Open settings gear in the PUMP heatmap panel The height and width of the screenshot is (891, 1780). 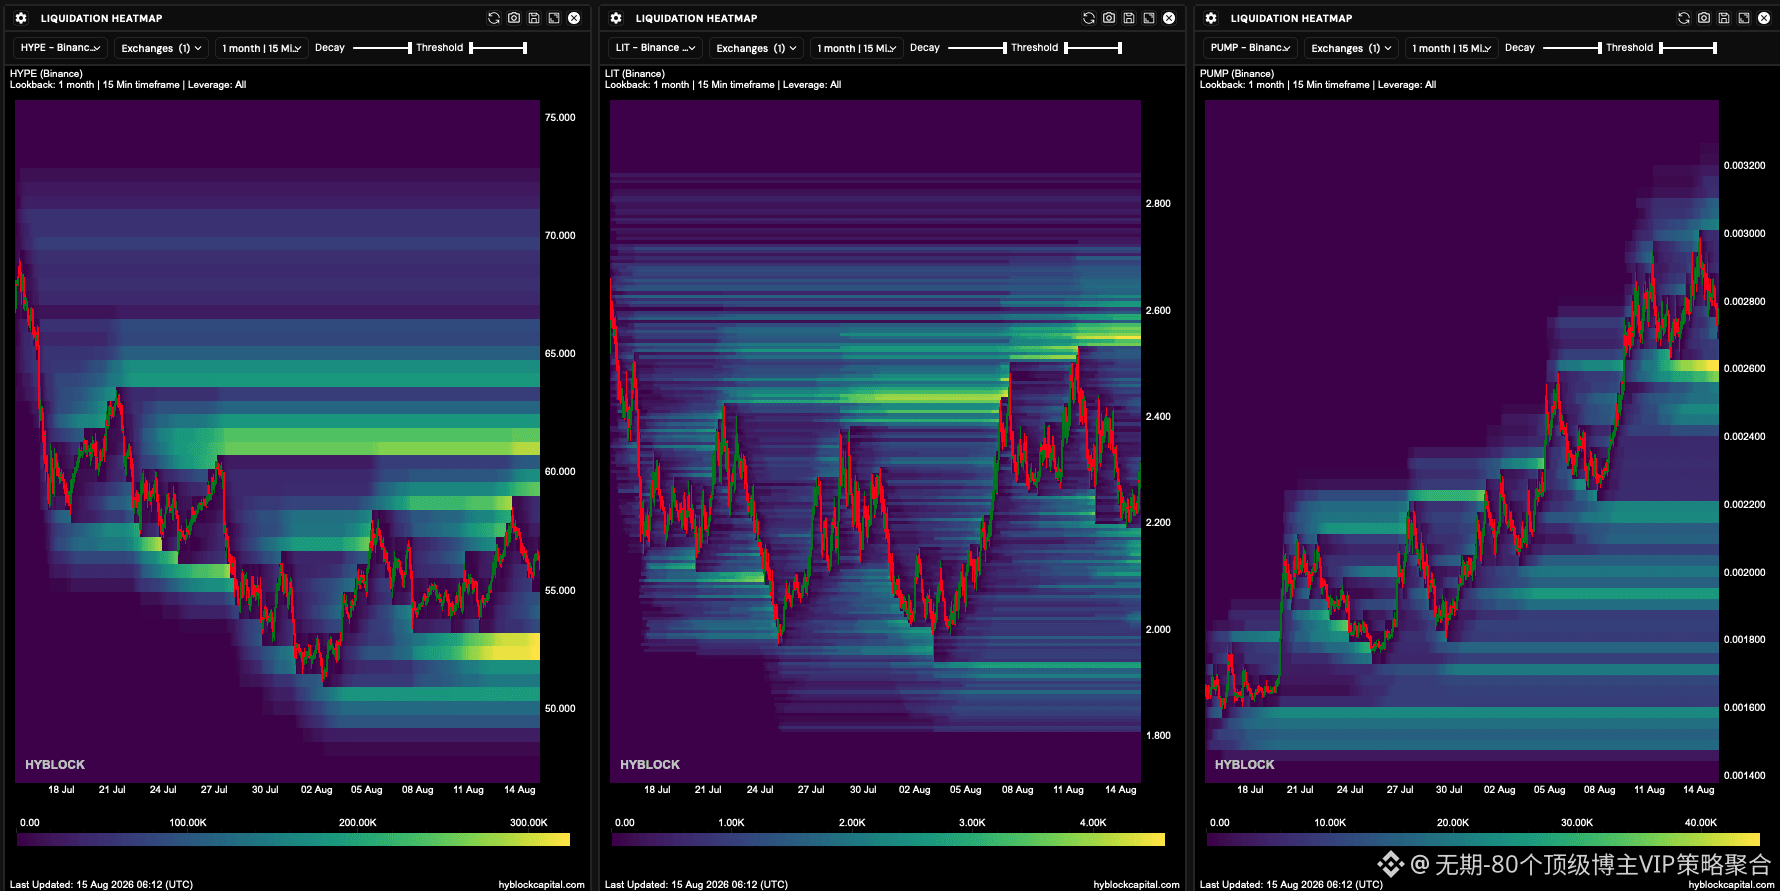(x=1211, y=18)
